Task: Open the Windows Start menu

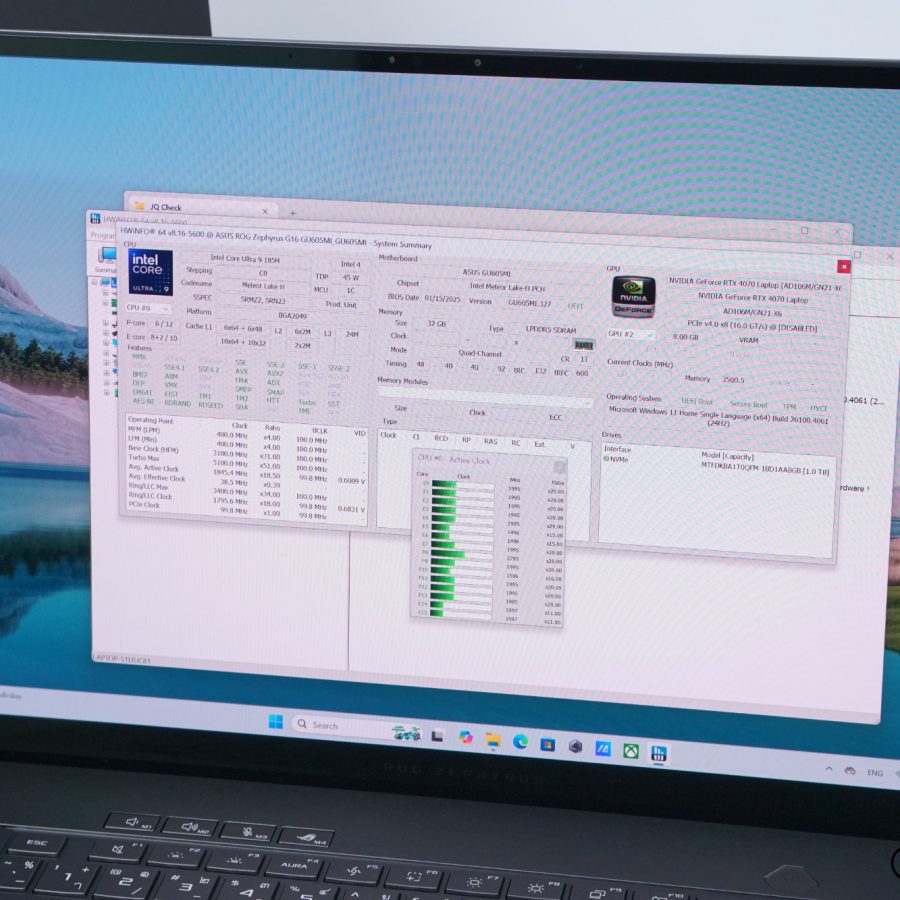Action: click(276, 721)
